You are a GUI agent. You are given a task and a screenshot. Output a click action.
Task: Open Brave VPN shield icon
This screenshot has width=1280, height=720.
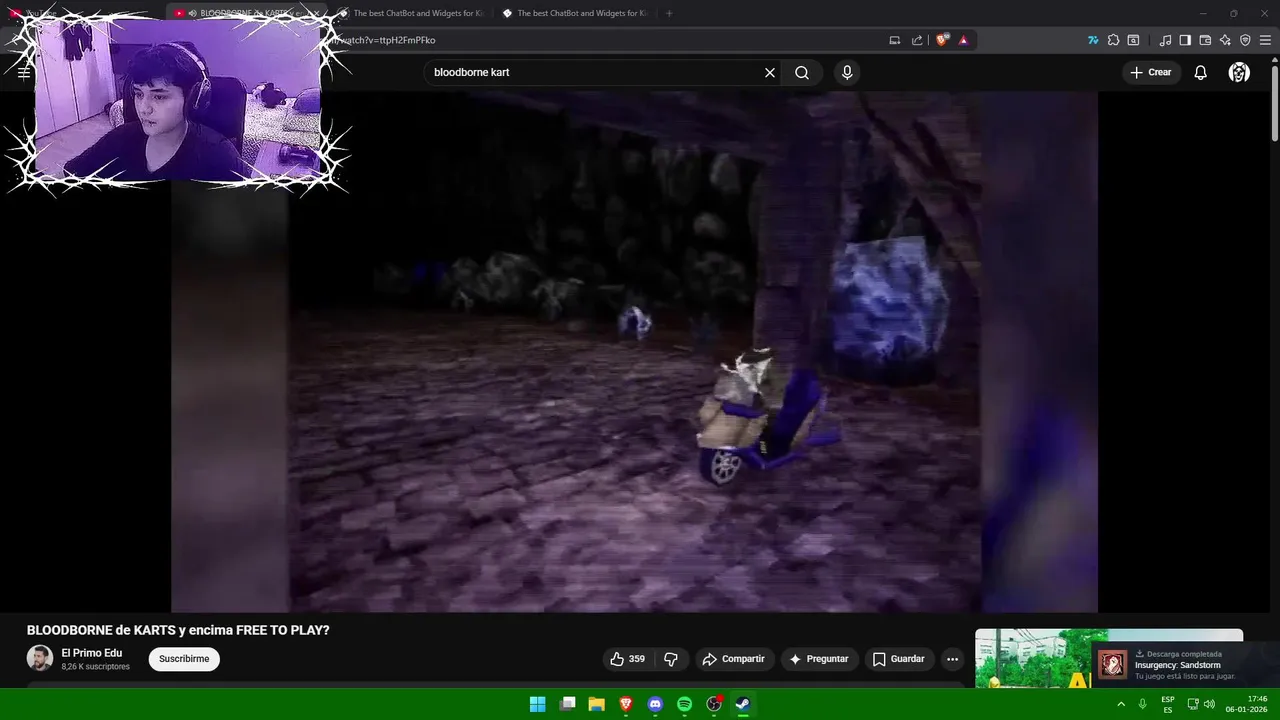coord(1245,40)
